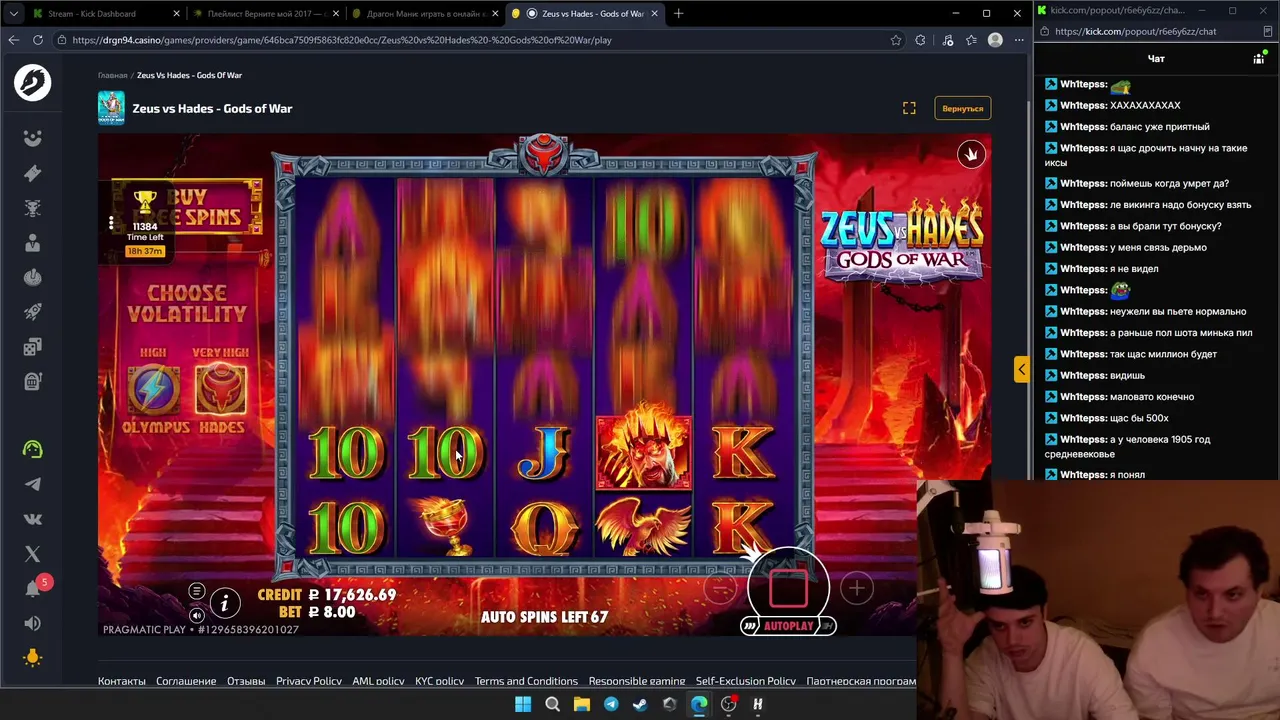This screenshot has height=720, width=1280.
Task: Go back in the browser
Action: (x=14, y=40)
